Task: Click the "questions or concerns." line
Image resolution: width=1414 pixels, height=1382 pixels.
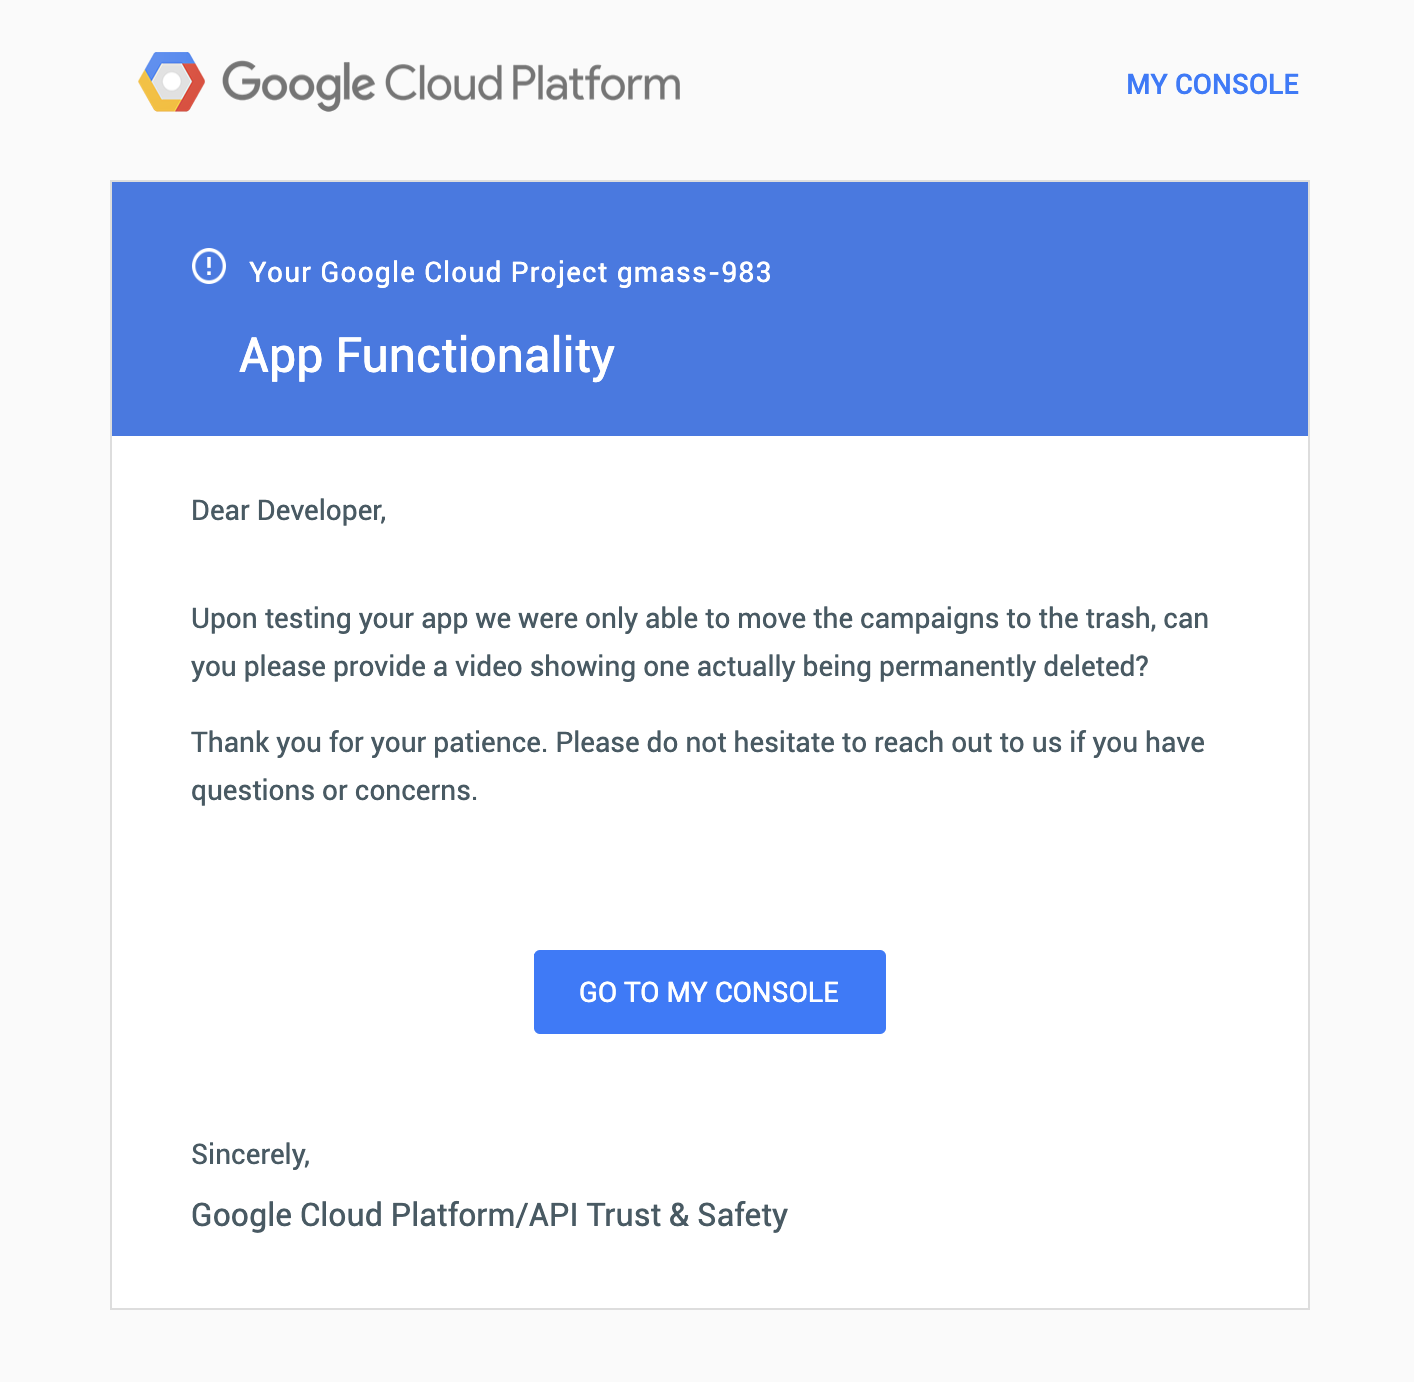Action: tap(334, 791)
